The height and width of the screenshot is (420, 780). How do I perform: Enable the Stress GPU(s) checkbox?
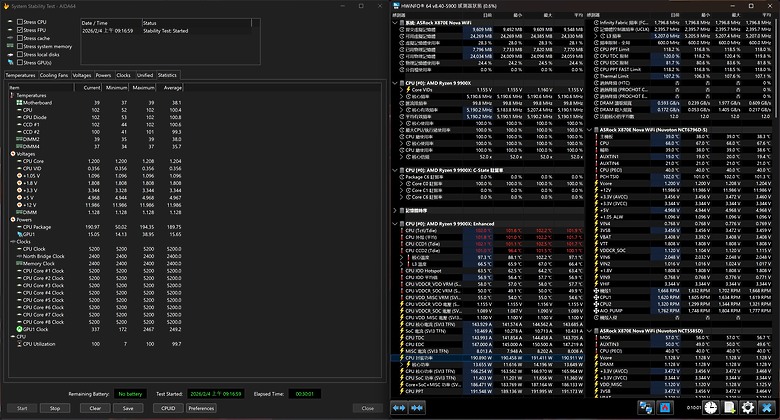20,62
